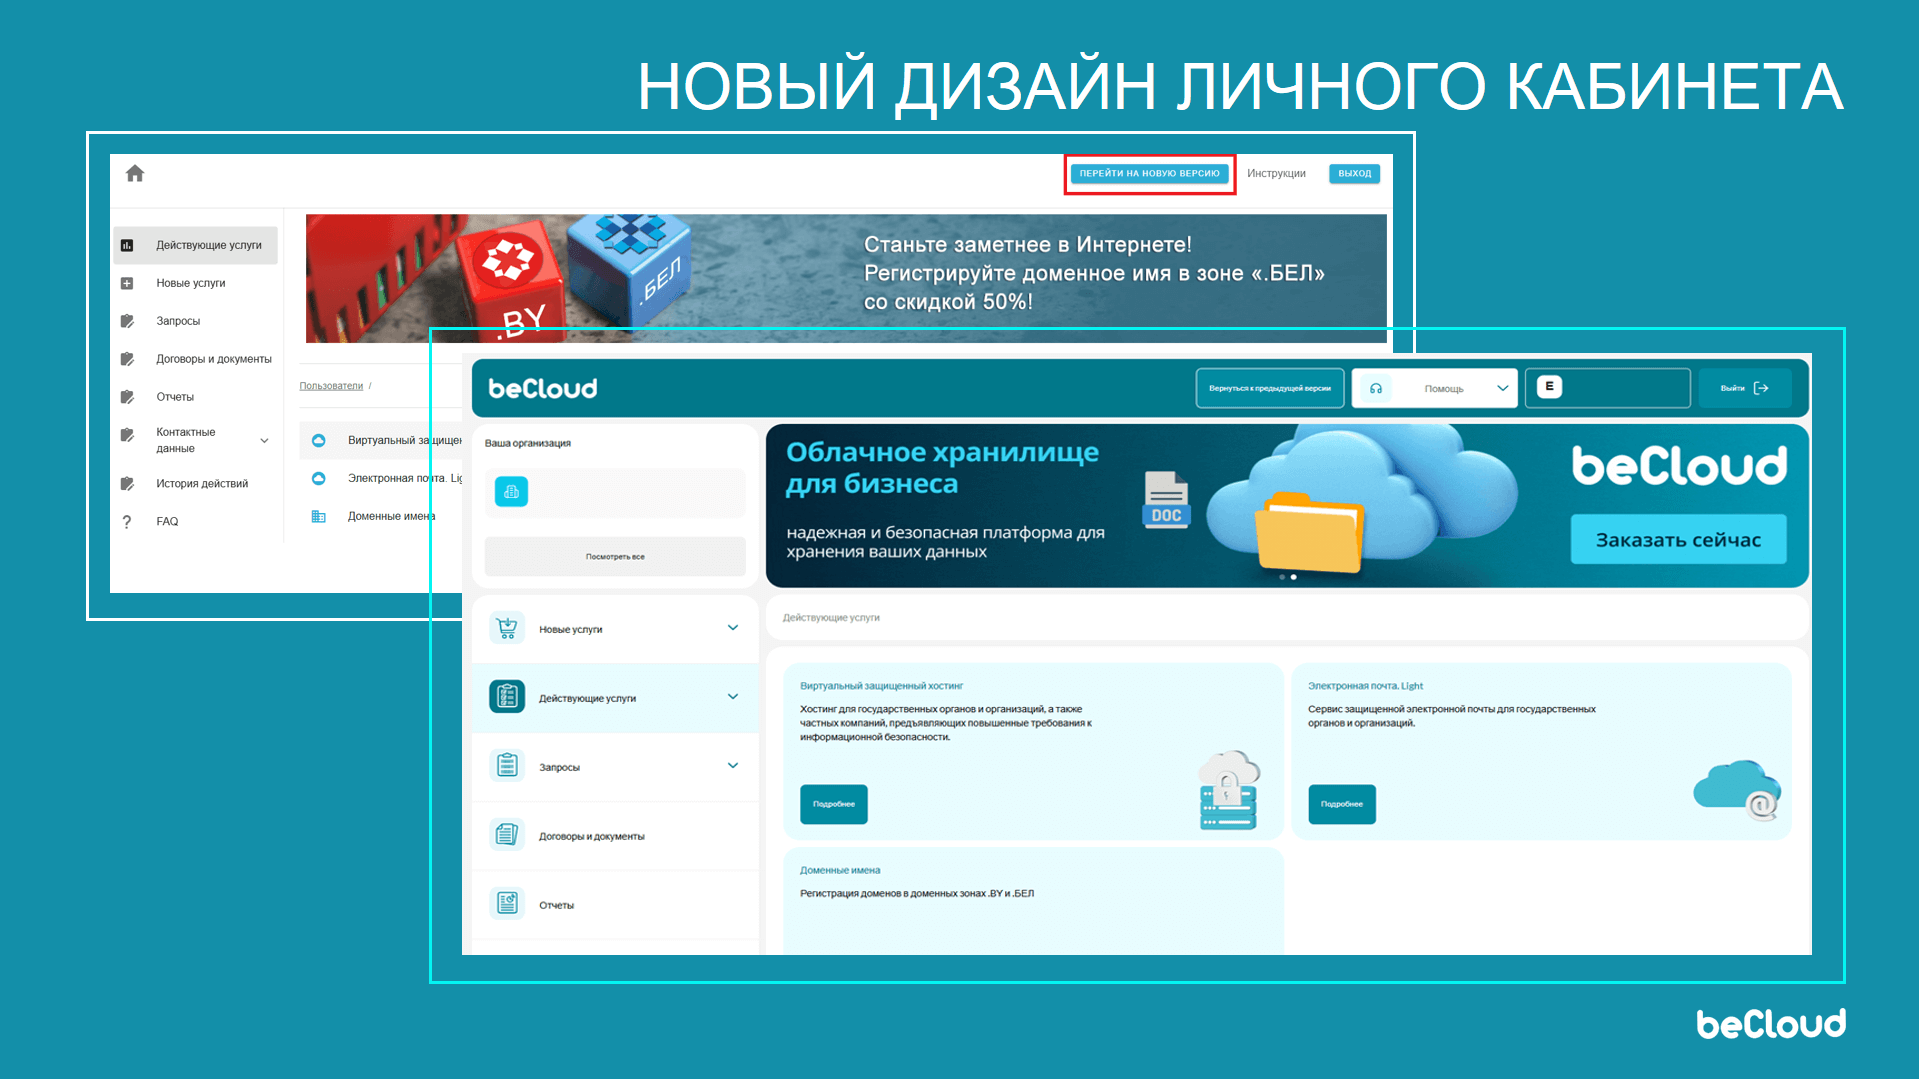Click beCloud logo in new cabinet header
The image size is (1919, 1079).
tap(543, 388)
